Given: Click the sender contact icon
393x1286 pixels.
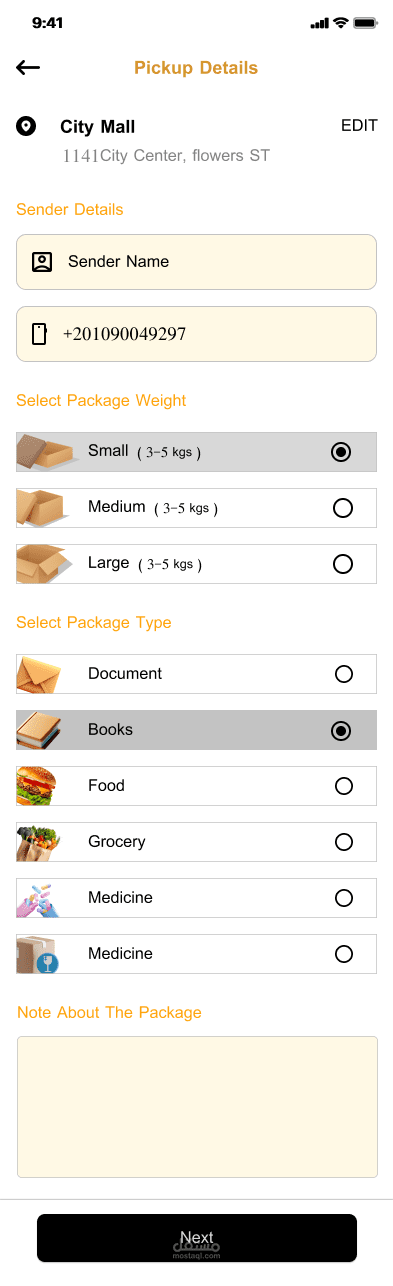Looking at the screenshot, I should pos(42,262).
